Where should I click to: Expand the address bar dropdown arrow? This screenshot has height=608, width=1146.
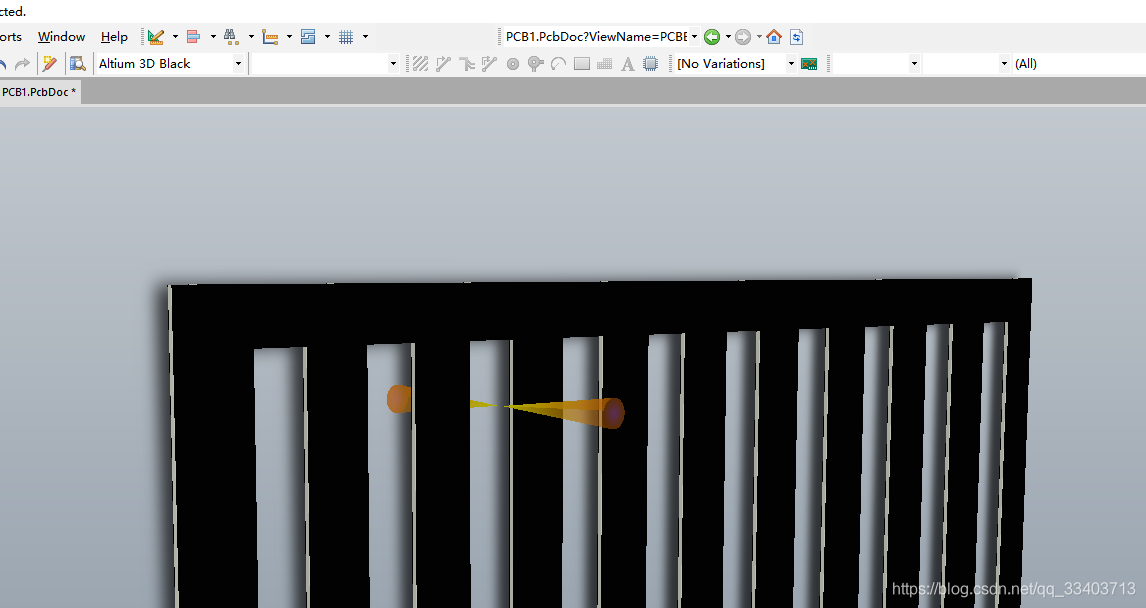694,37
